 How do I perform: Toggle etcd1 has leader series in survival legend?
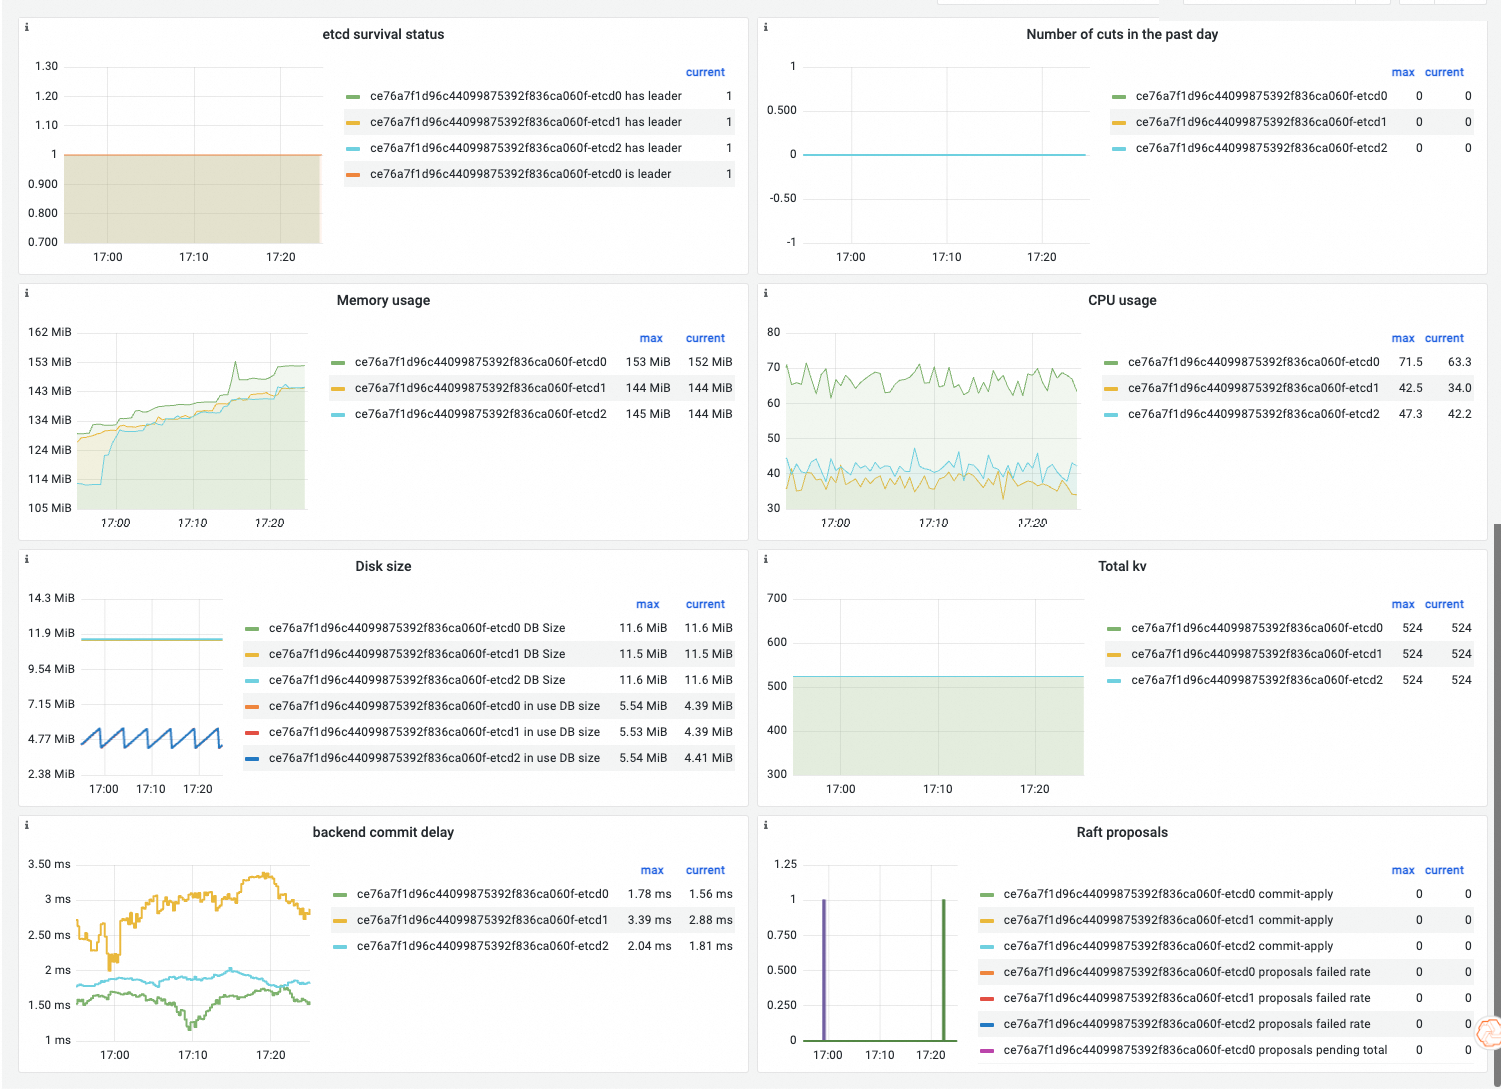[x=526, y=122]
